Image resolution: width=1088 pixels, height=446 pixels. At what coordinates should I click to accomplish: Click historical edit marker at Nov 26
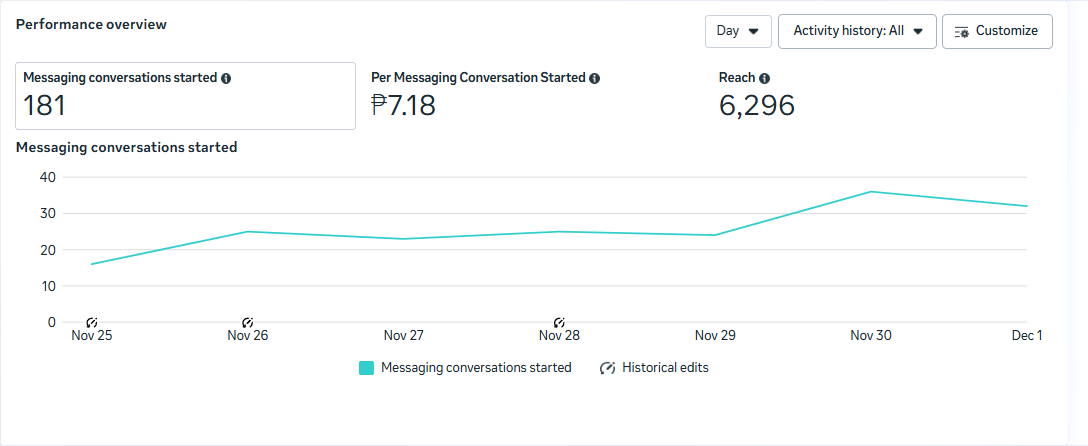(x=248, y=322)
